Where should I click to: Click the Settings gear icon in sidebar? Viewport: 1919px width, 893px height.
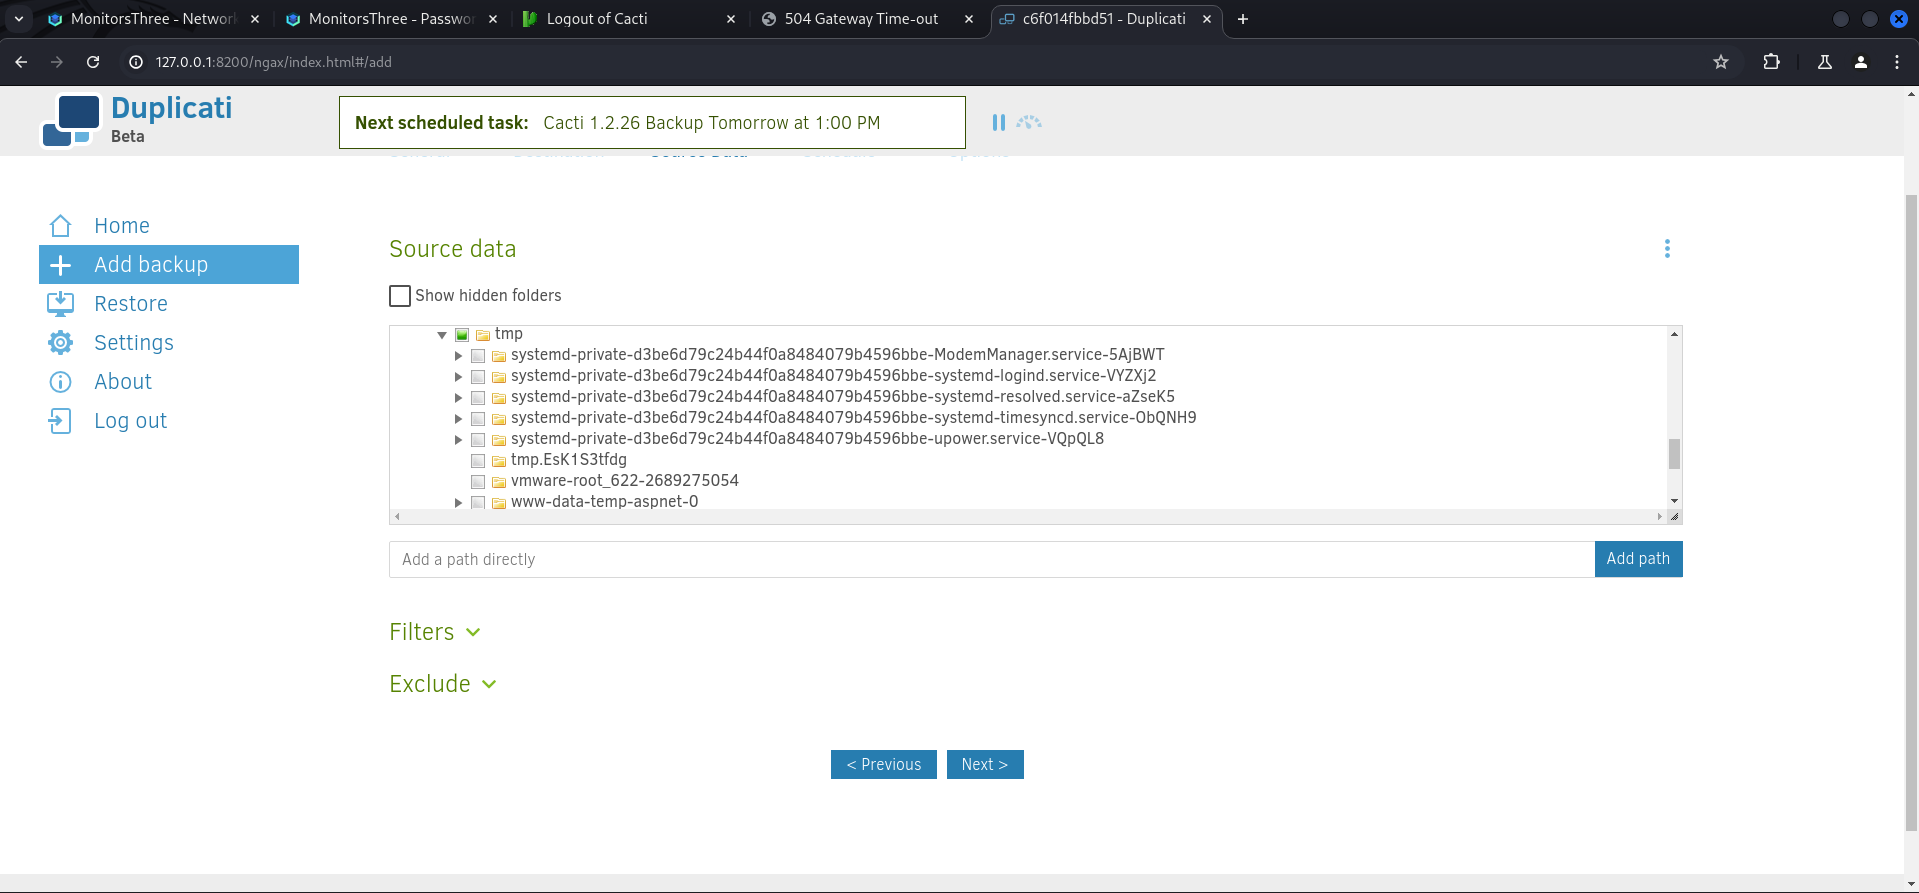pos(60,343)
